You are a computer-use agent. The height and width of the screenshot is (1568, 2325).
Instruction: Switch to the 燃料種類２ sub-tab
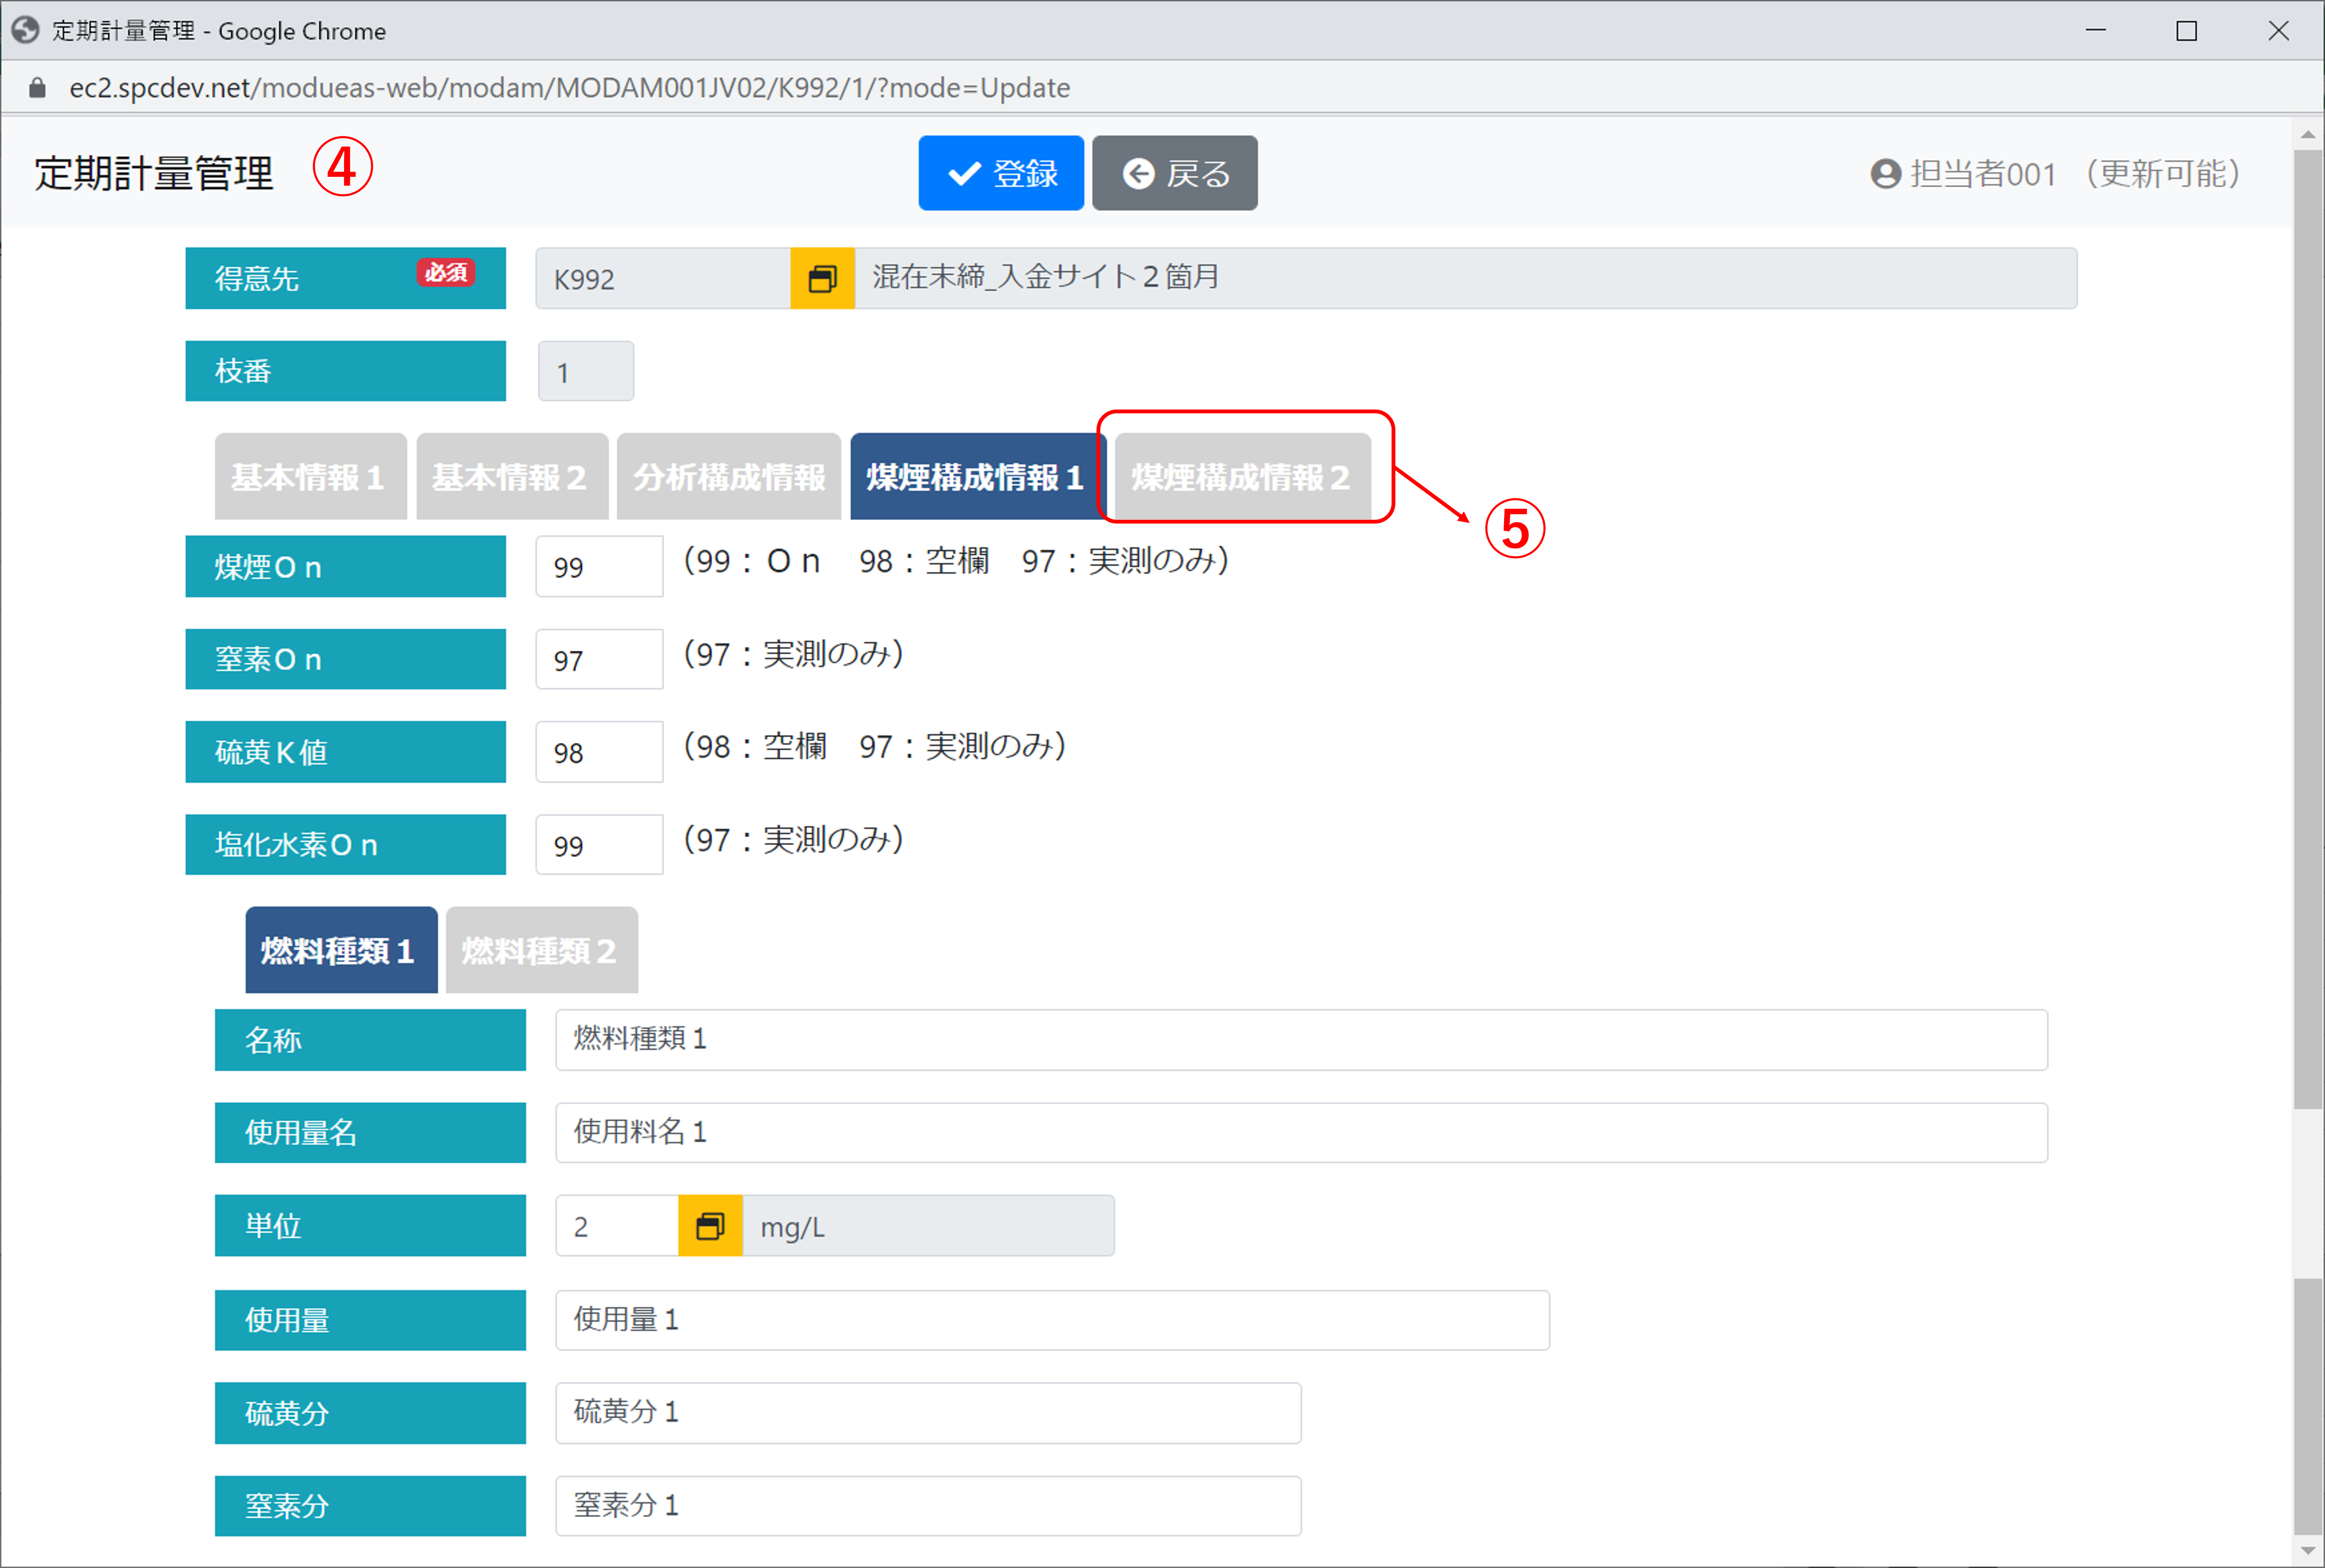pyautogui.click(x=541, y=950)
